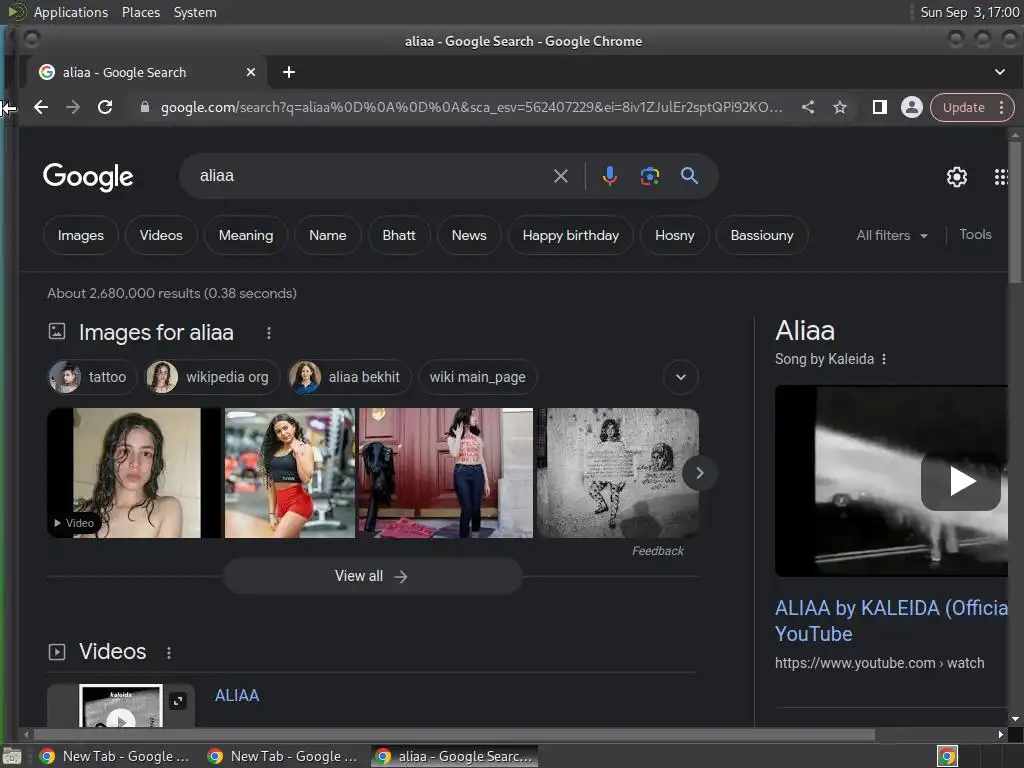This screenshot has height=768, width=1024.
Task: Select the Bassiouny filter chip
Action: (762, 235)
